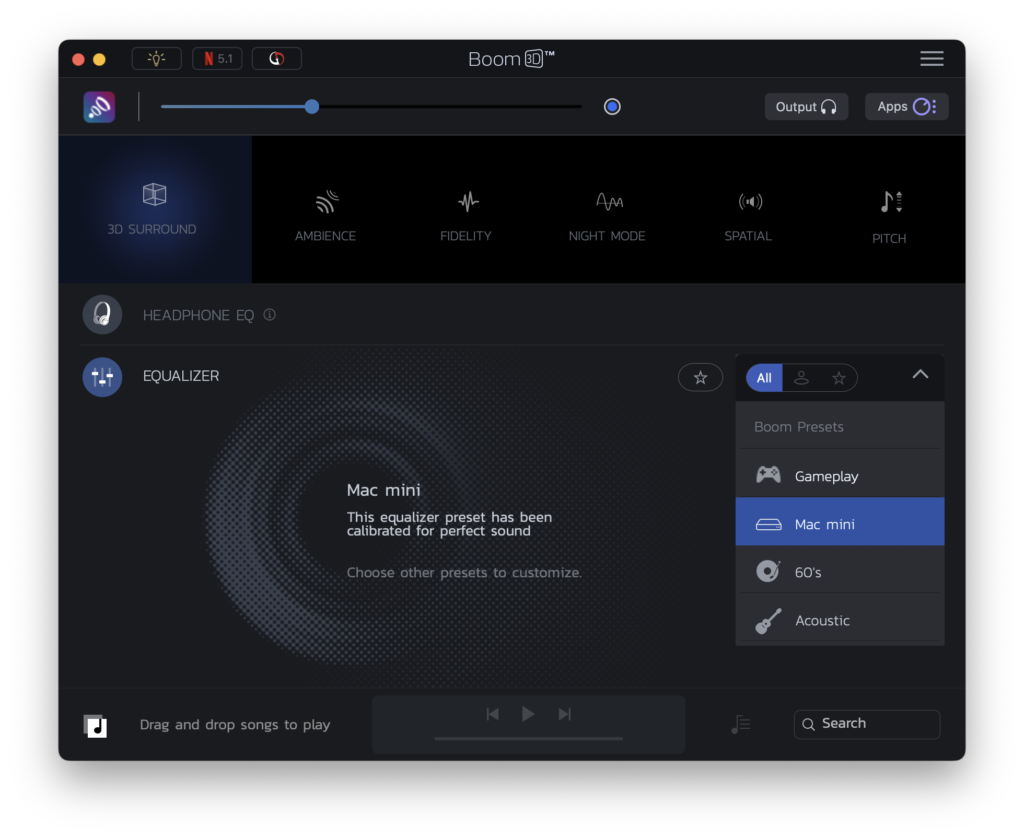Filter presets by user-created ones
Viewport: 1024px width, 838px height.
801,378
